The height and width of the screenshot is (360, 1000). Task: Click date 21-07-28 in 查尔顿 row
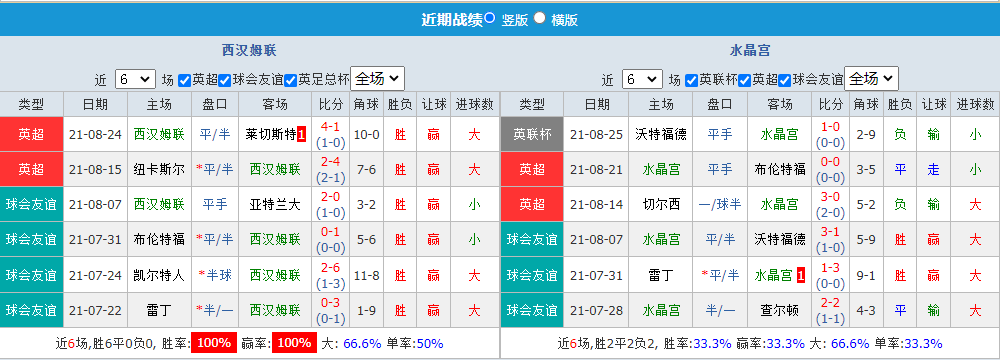596,311
